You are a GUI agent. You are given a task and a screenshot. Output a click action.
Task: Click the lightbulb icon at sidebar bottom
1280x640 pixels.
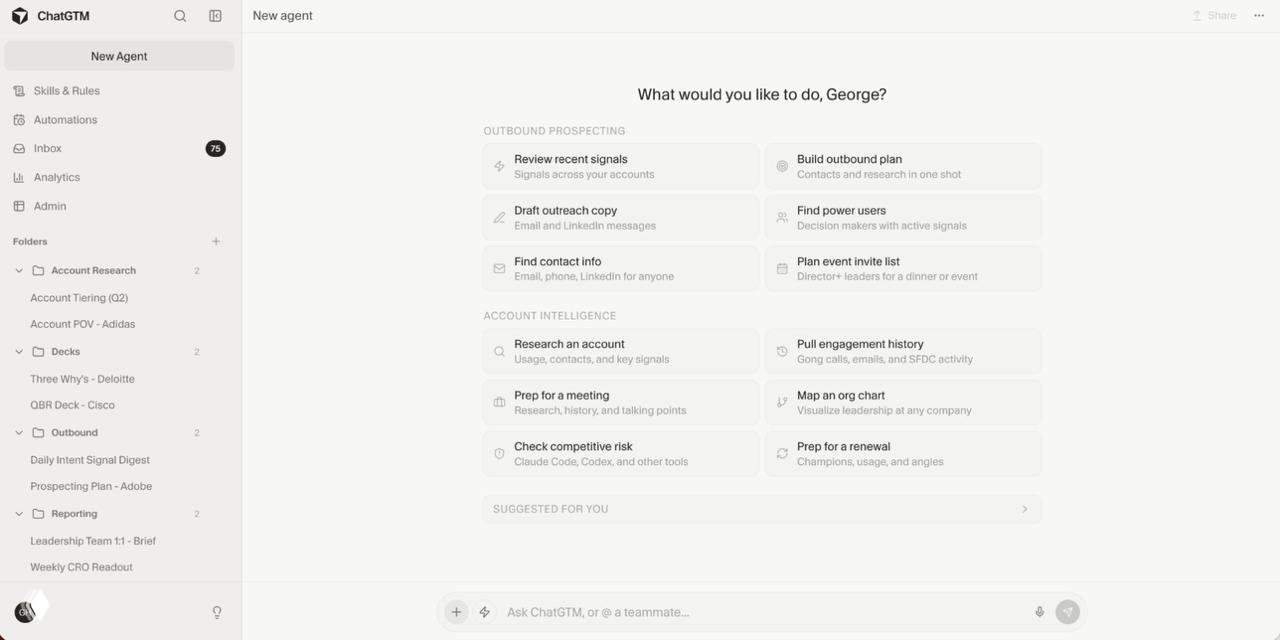[217, 612]
